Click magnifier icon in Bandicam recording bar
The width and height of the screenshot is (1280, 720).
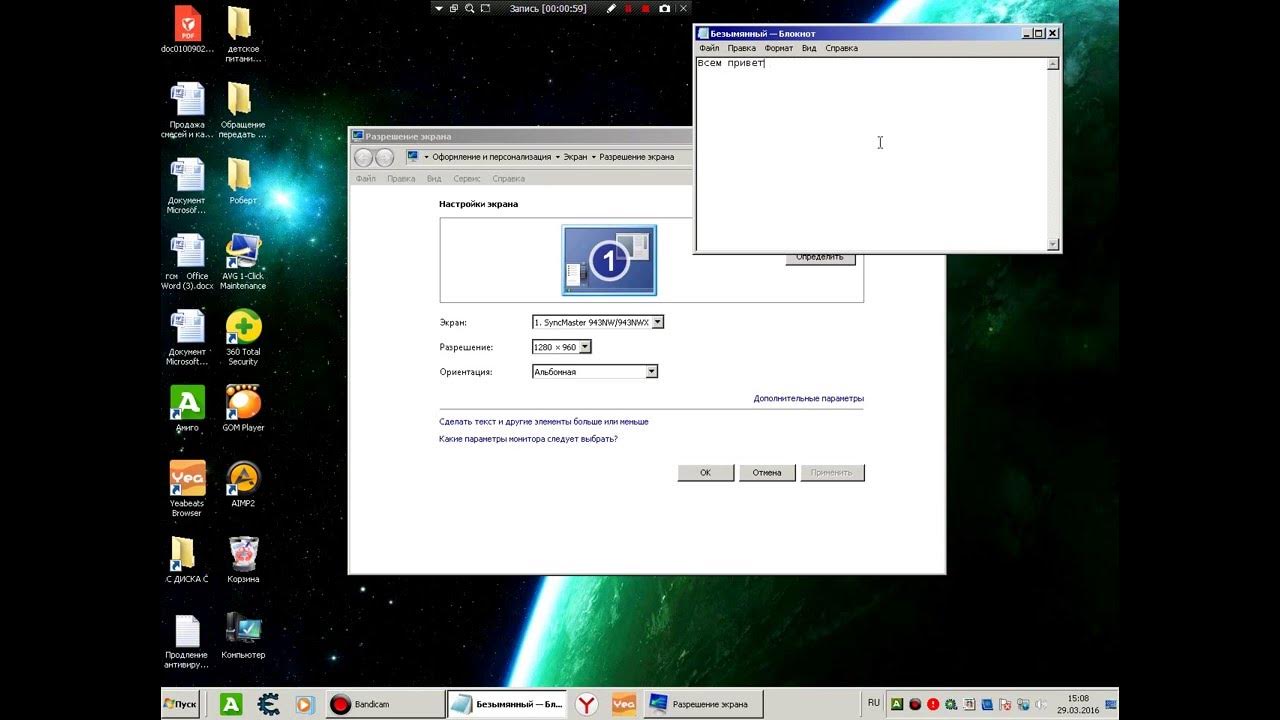(x=470, y=8)
